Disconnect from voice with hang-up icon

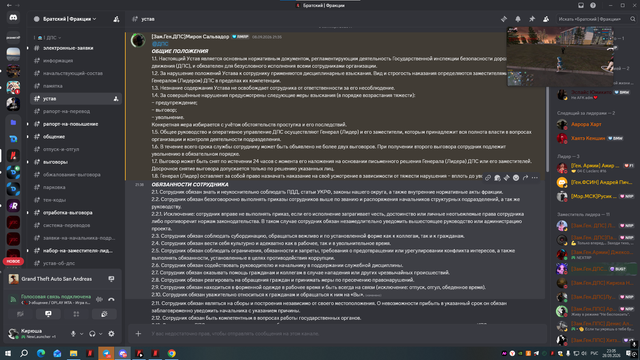click(x=111, y=299)
